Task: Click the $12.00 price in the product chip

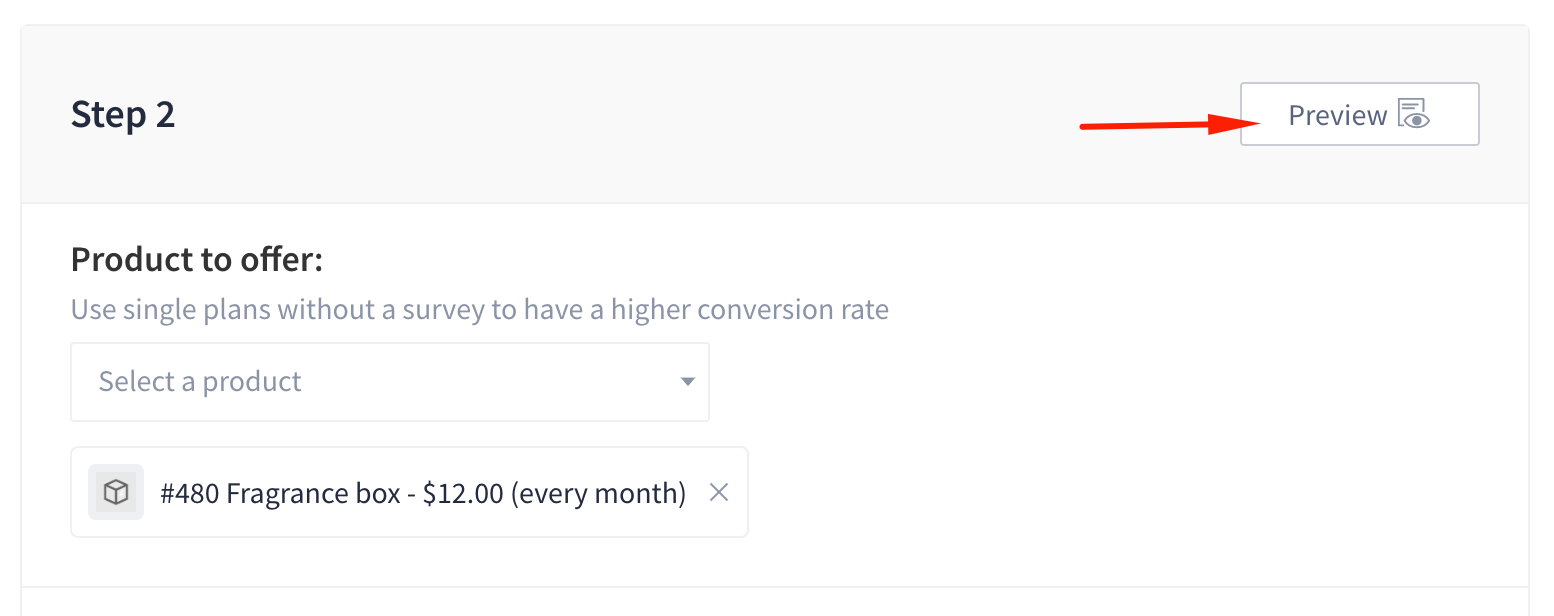Action: [463, 493]
